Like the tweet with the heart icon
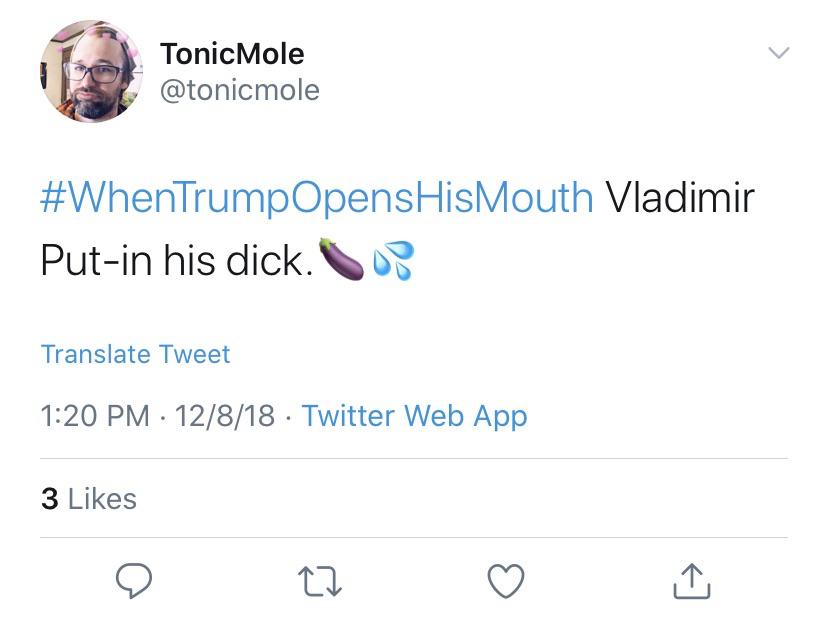Image resolution: width=828 pixels, height=620 pixels. tap(506, 580)
